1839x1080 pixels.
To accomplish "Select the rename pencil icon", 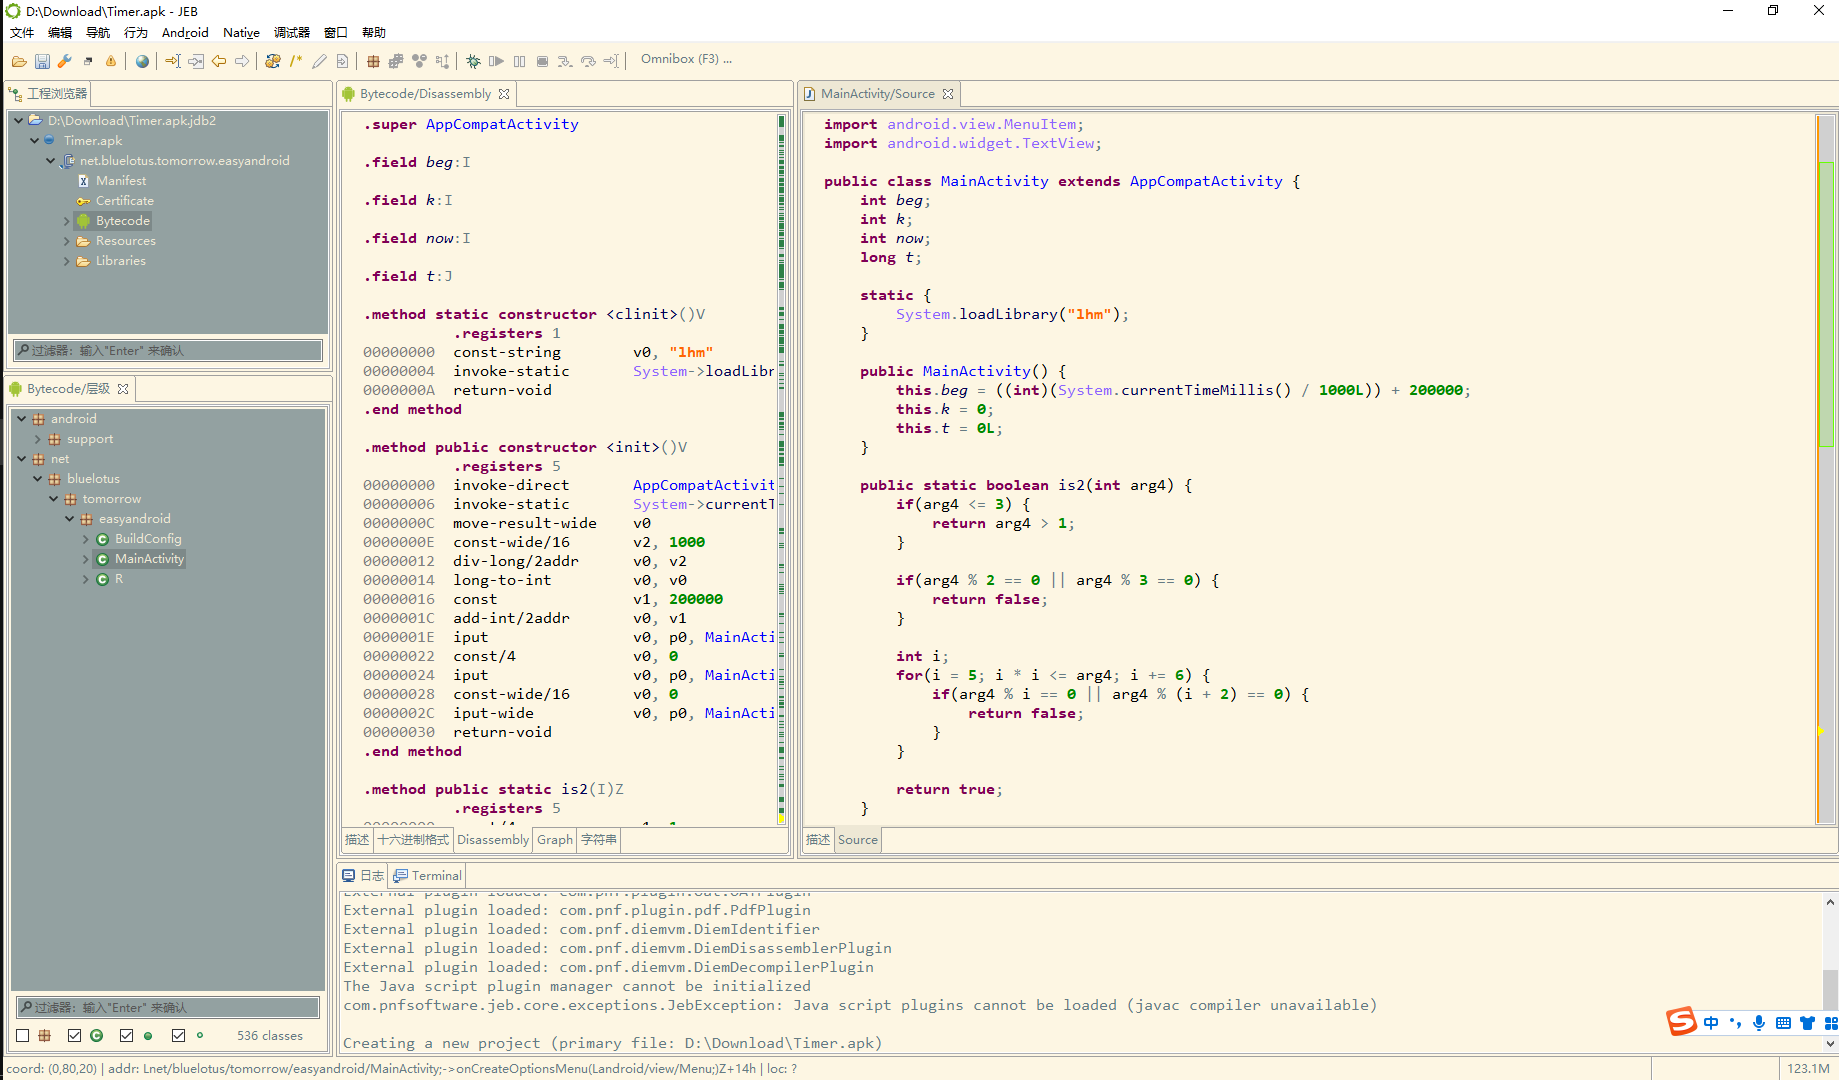I will (319, 60).
